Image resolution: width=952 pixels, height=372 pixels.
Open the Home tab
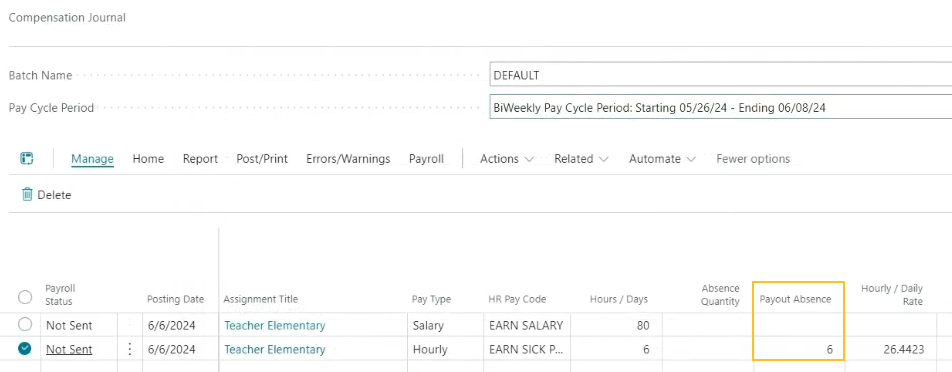tap(148, 159)
